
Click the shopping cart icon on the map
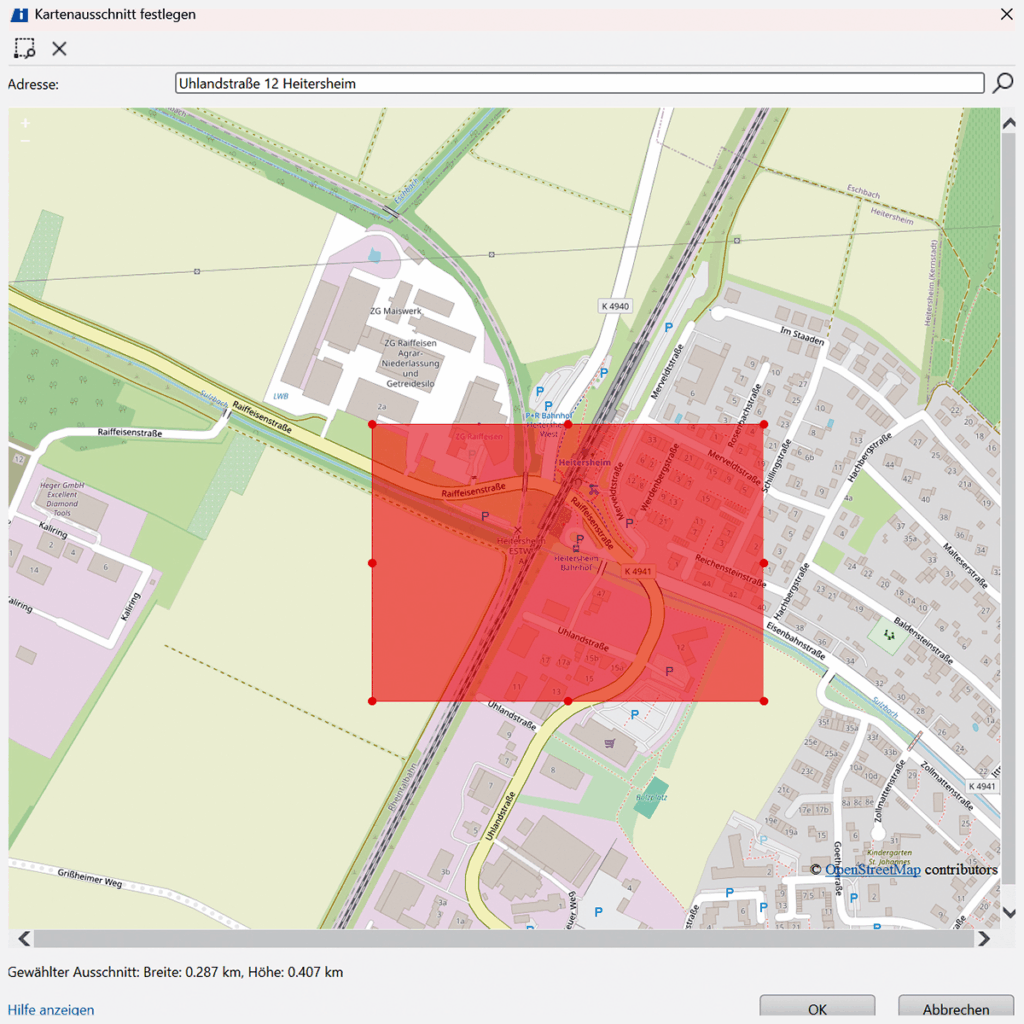pos(610,743)
